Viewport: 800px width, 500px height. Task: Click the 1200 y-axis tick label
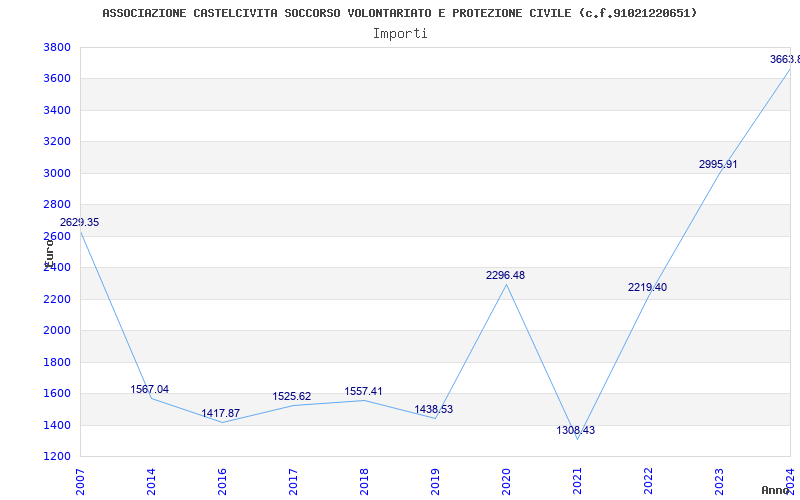57,456
